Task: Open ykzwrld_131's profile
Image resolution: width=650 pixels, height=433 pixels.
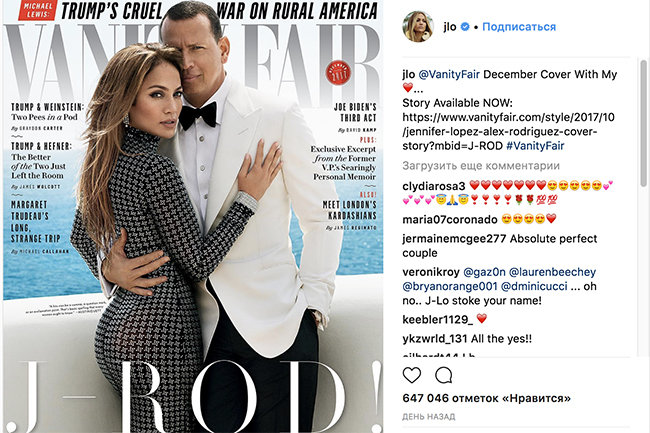Action: pos(435,339)
